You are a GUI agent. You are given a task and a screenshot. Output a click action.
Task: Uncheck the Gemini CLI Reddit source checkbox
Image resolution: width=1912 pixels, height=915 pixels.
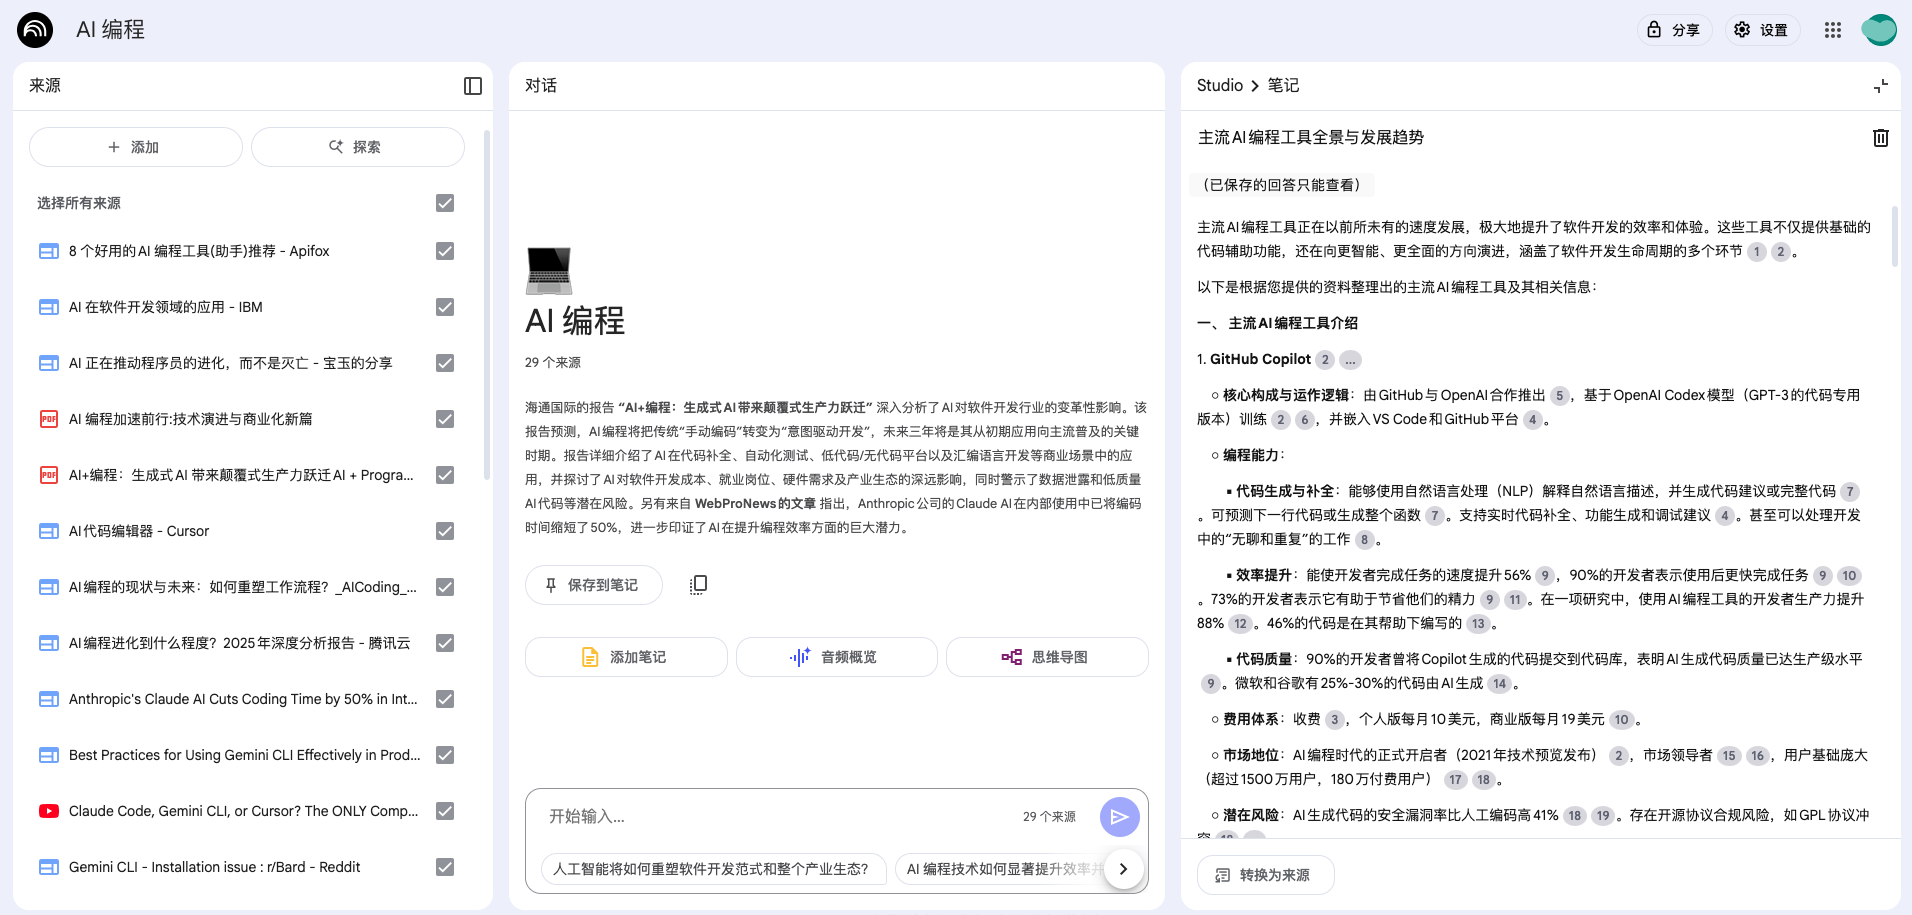[x=445, y=867]
